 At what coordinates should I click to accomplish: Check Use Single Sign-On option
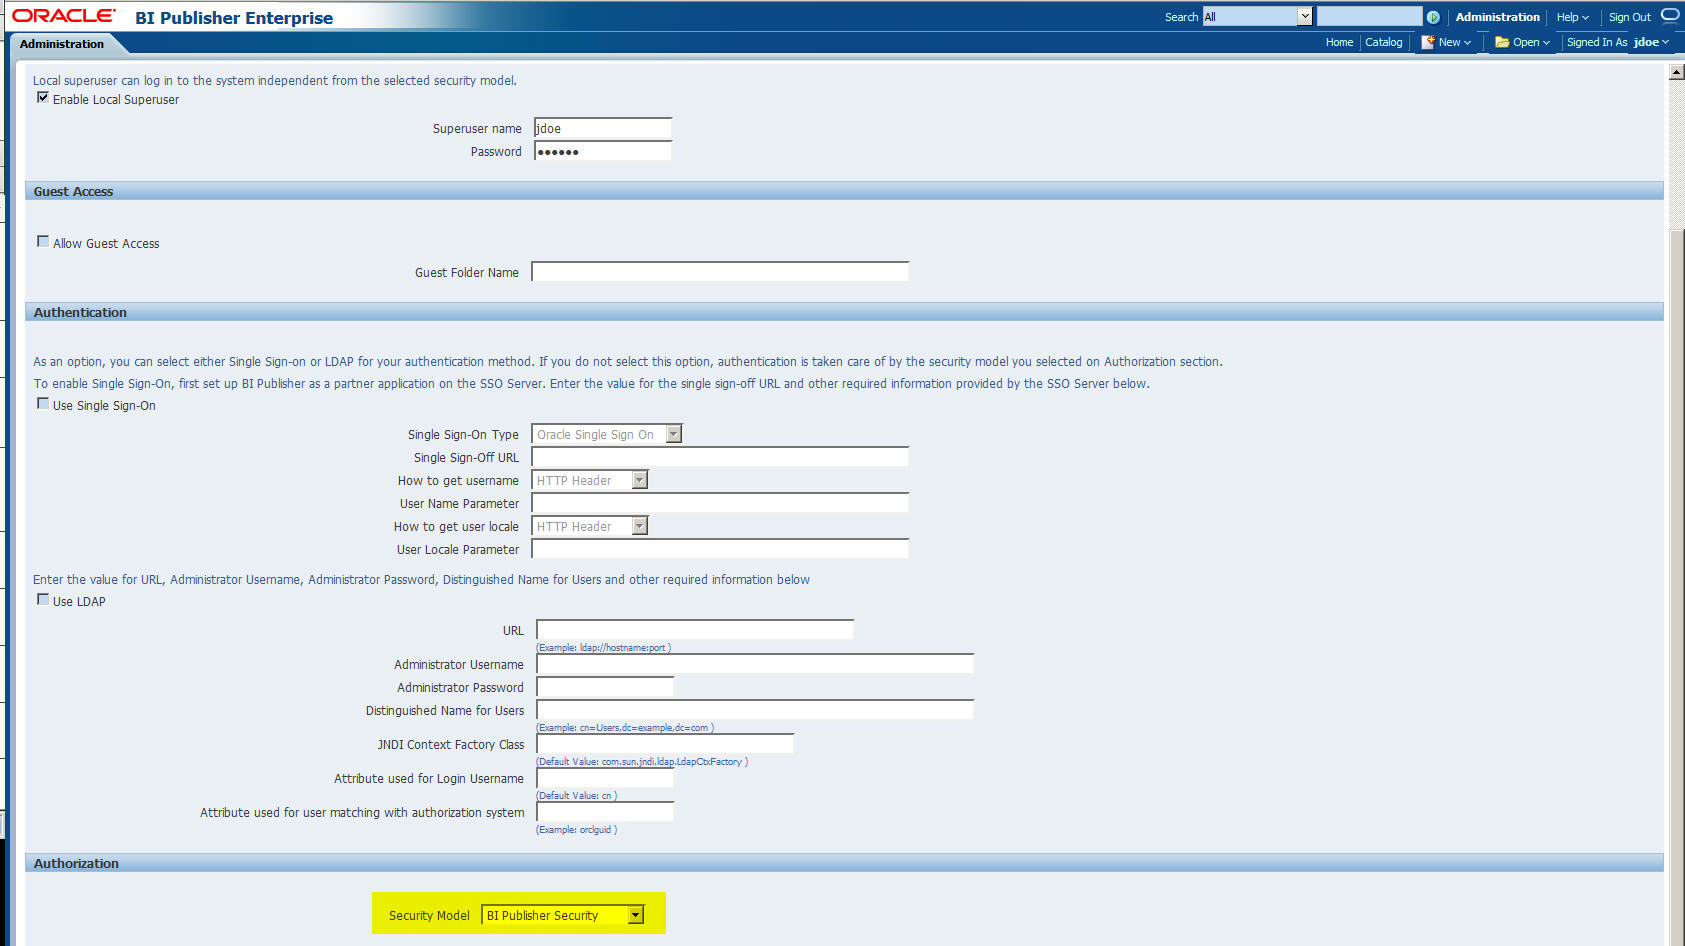click(x=43, y=404)
